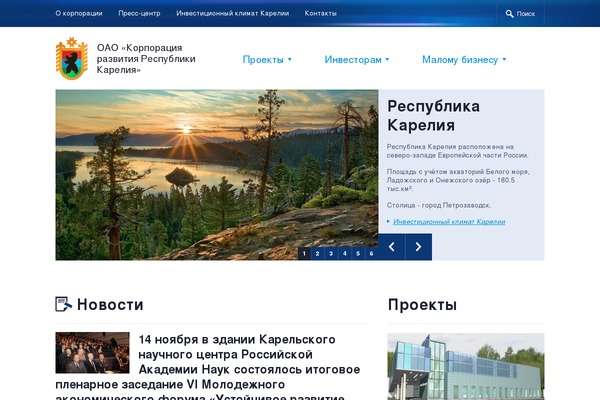This screenshot has height=400, width=600.
Task: Open the Новости section heading
Action: pos(110,305)
